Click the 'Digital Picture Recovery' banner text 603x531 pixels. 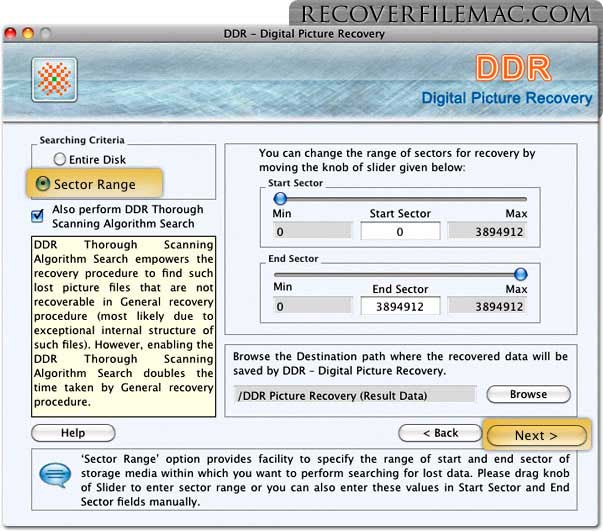[507, 98]
